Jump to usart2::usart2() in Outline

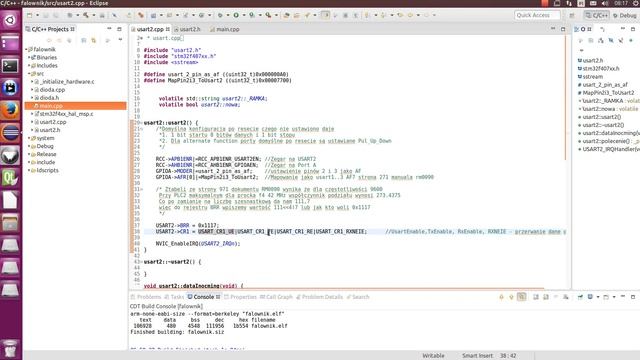[x=602, y=117]
